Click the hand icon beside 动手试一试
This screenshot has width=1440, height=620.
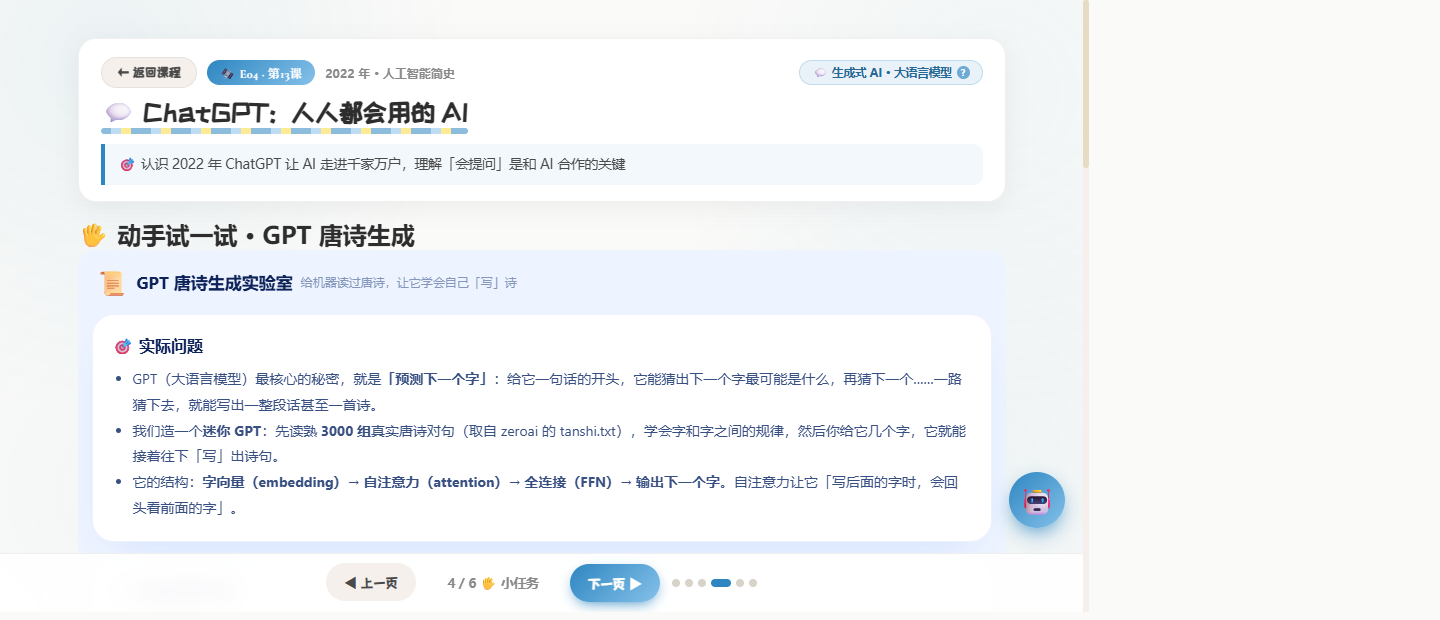93,236
